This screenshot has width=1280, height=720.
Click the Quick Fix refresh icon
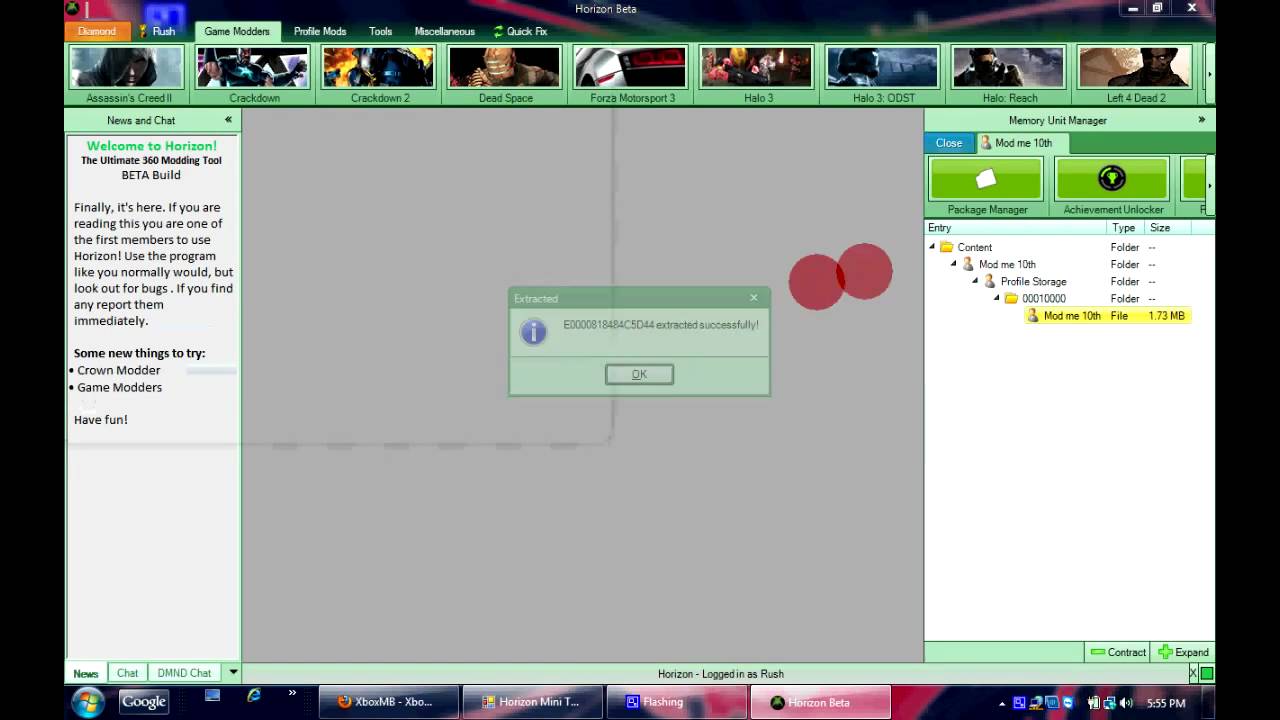[x=498, y=31]
